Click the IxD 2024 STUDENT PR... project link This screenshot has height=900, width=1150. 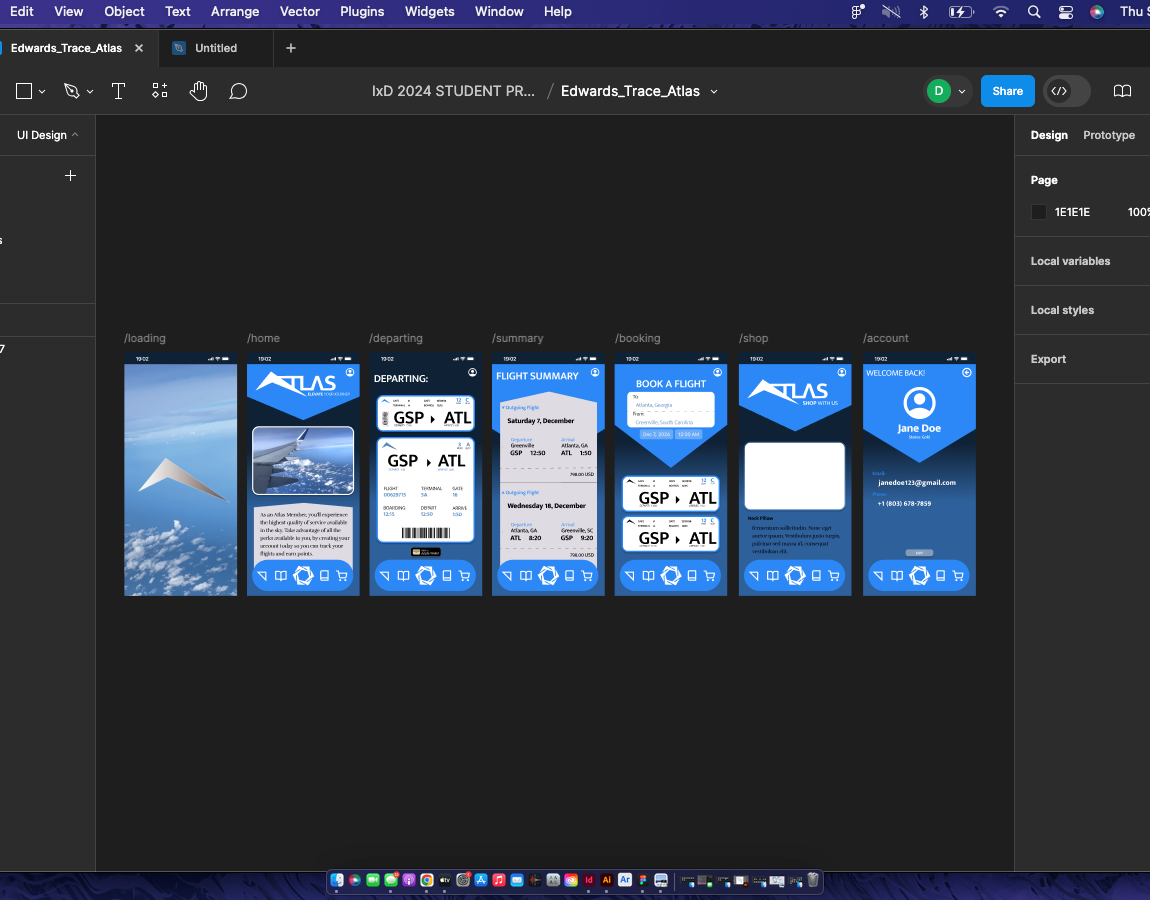click(453, 91)
